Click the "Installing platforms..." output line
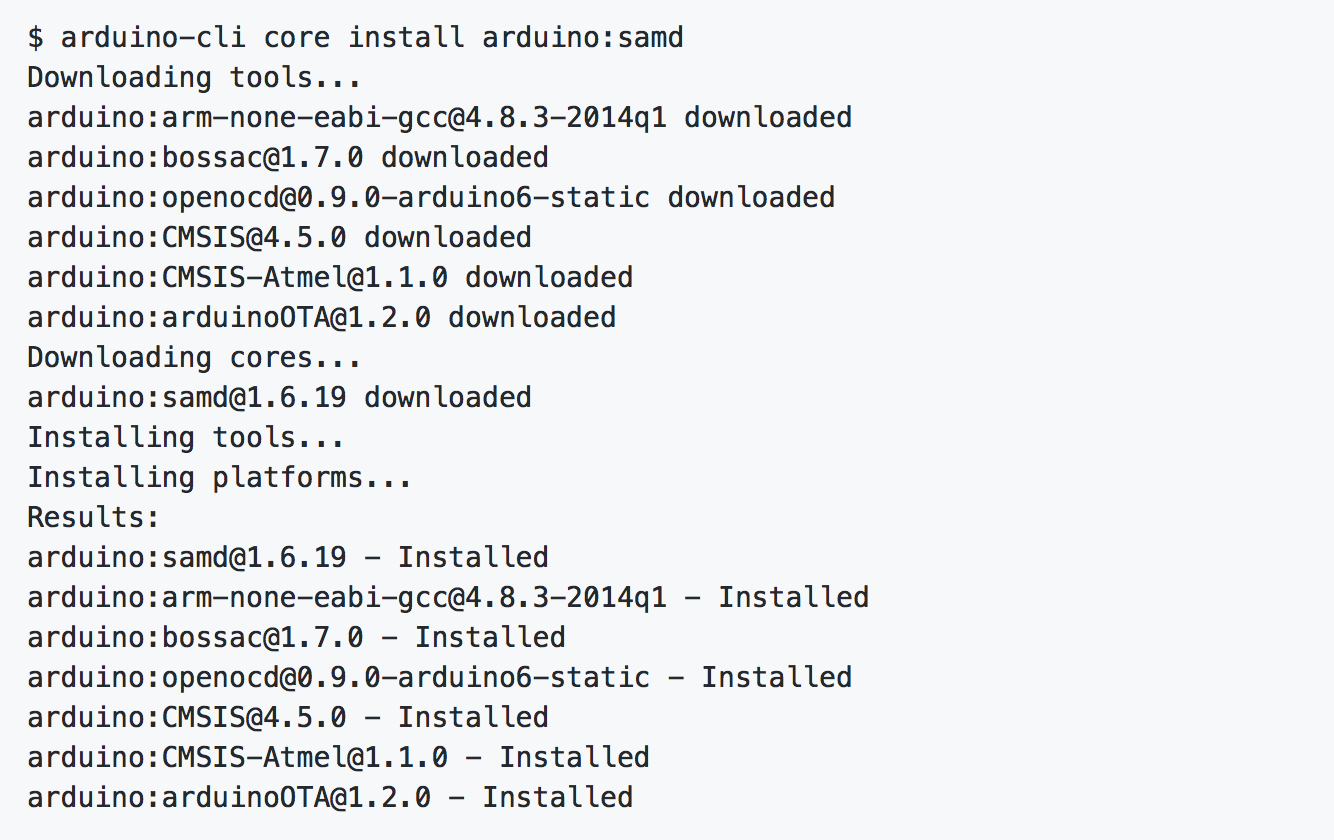1334x840 pixels. pyautogui.click(x=219, y=478)
